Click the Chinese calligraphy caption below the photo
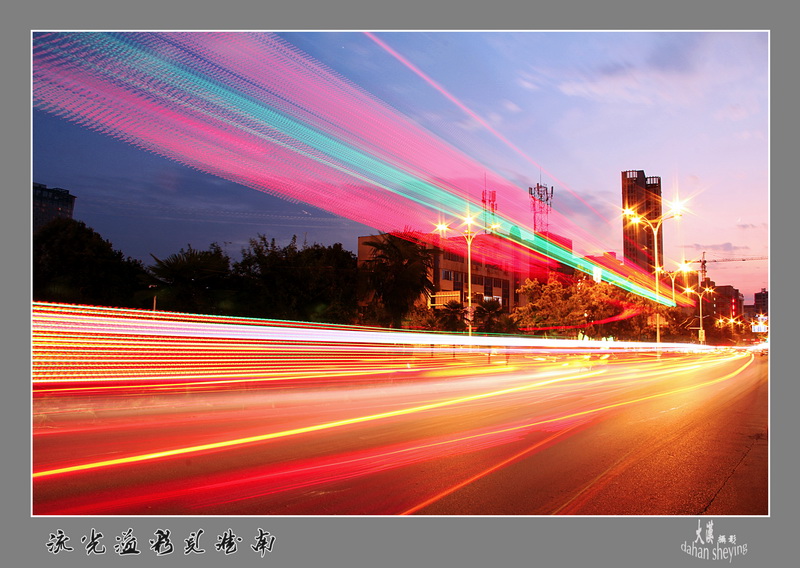This screenshot has height=568, width=800. [160, 542]
